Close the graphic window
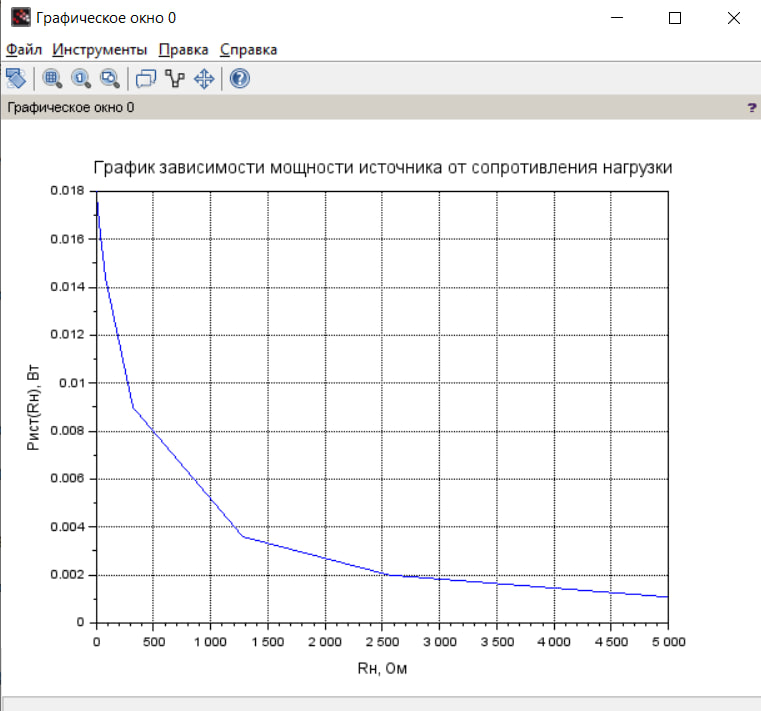 [x=734, y=18]
